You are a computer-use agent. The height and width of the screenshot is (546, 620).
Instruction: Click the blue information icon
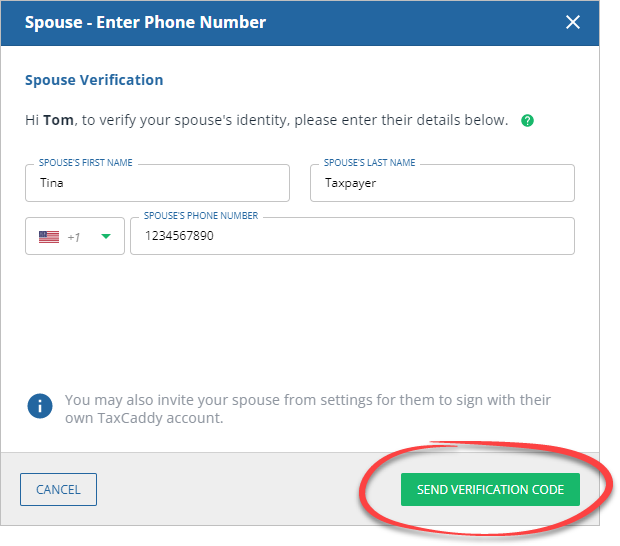click(x=39, y=406)
